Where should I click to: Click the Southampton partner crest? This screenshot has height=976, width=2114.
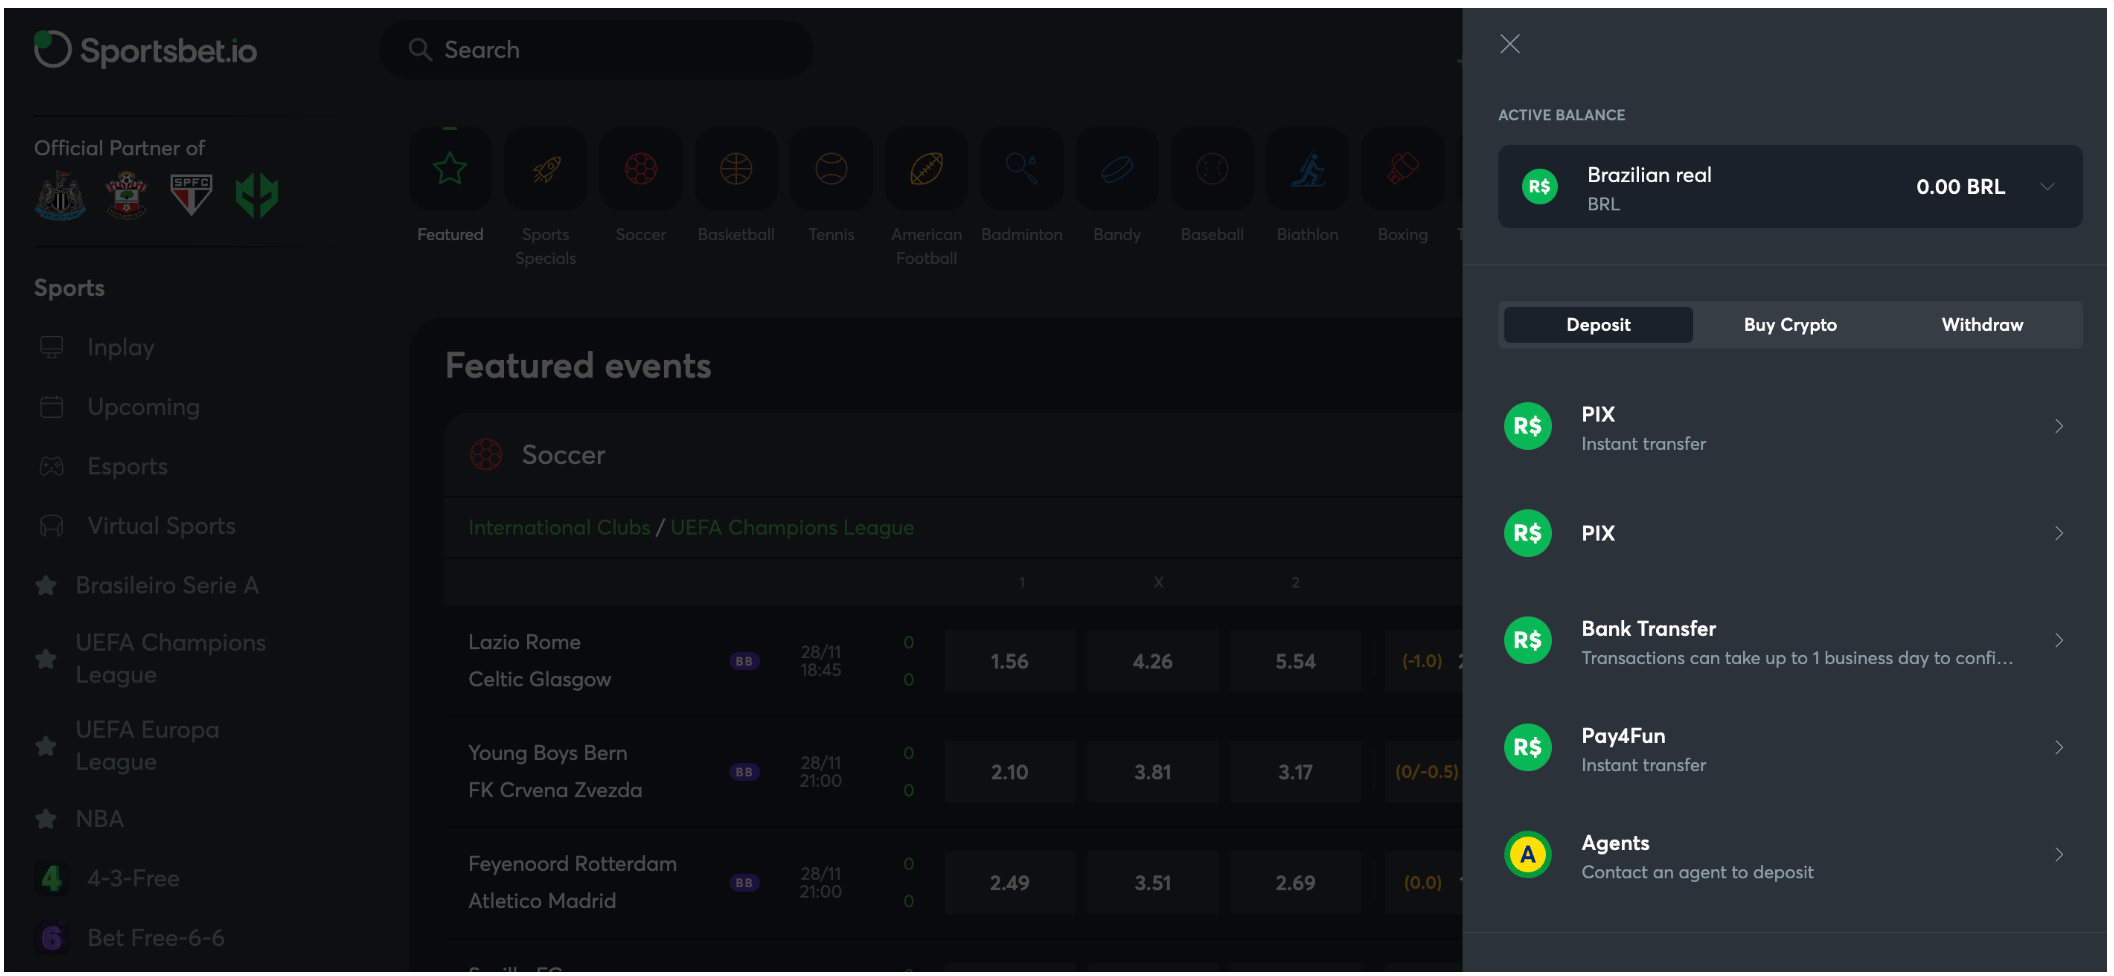click(127, 195)
